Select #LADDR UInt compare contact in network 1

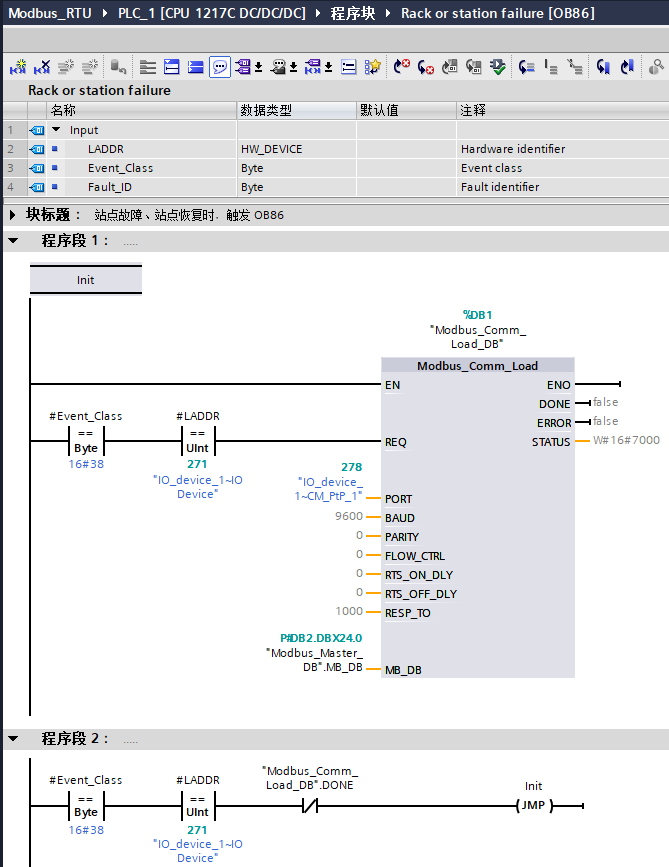(197, 441)
